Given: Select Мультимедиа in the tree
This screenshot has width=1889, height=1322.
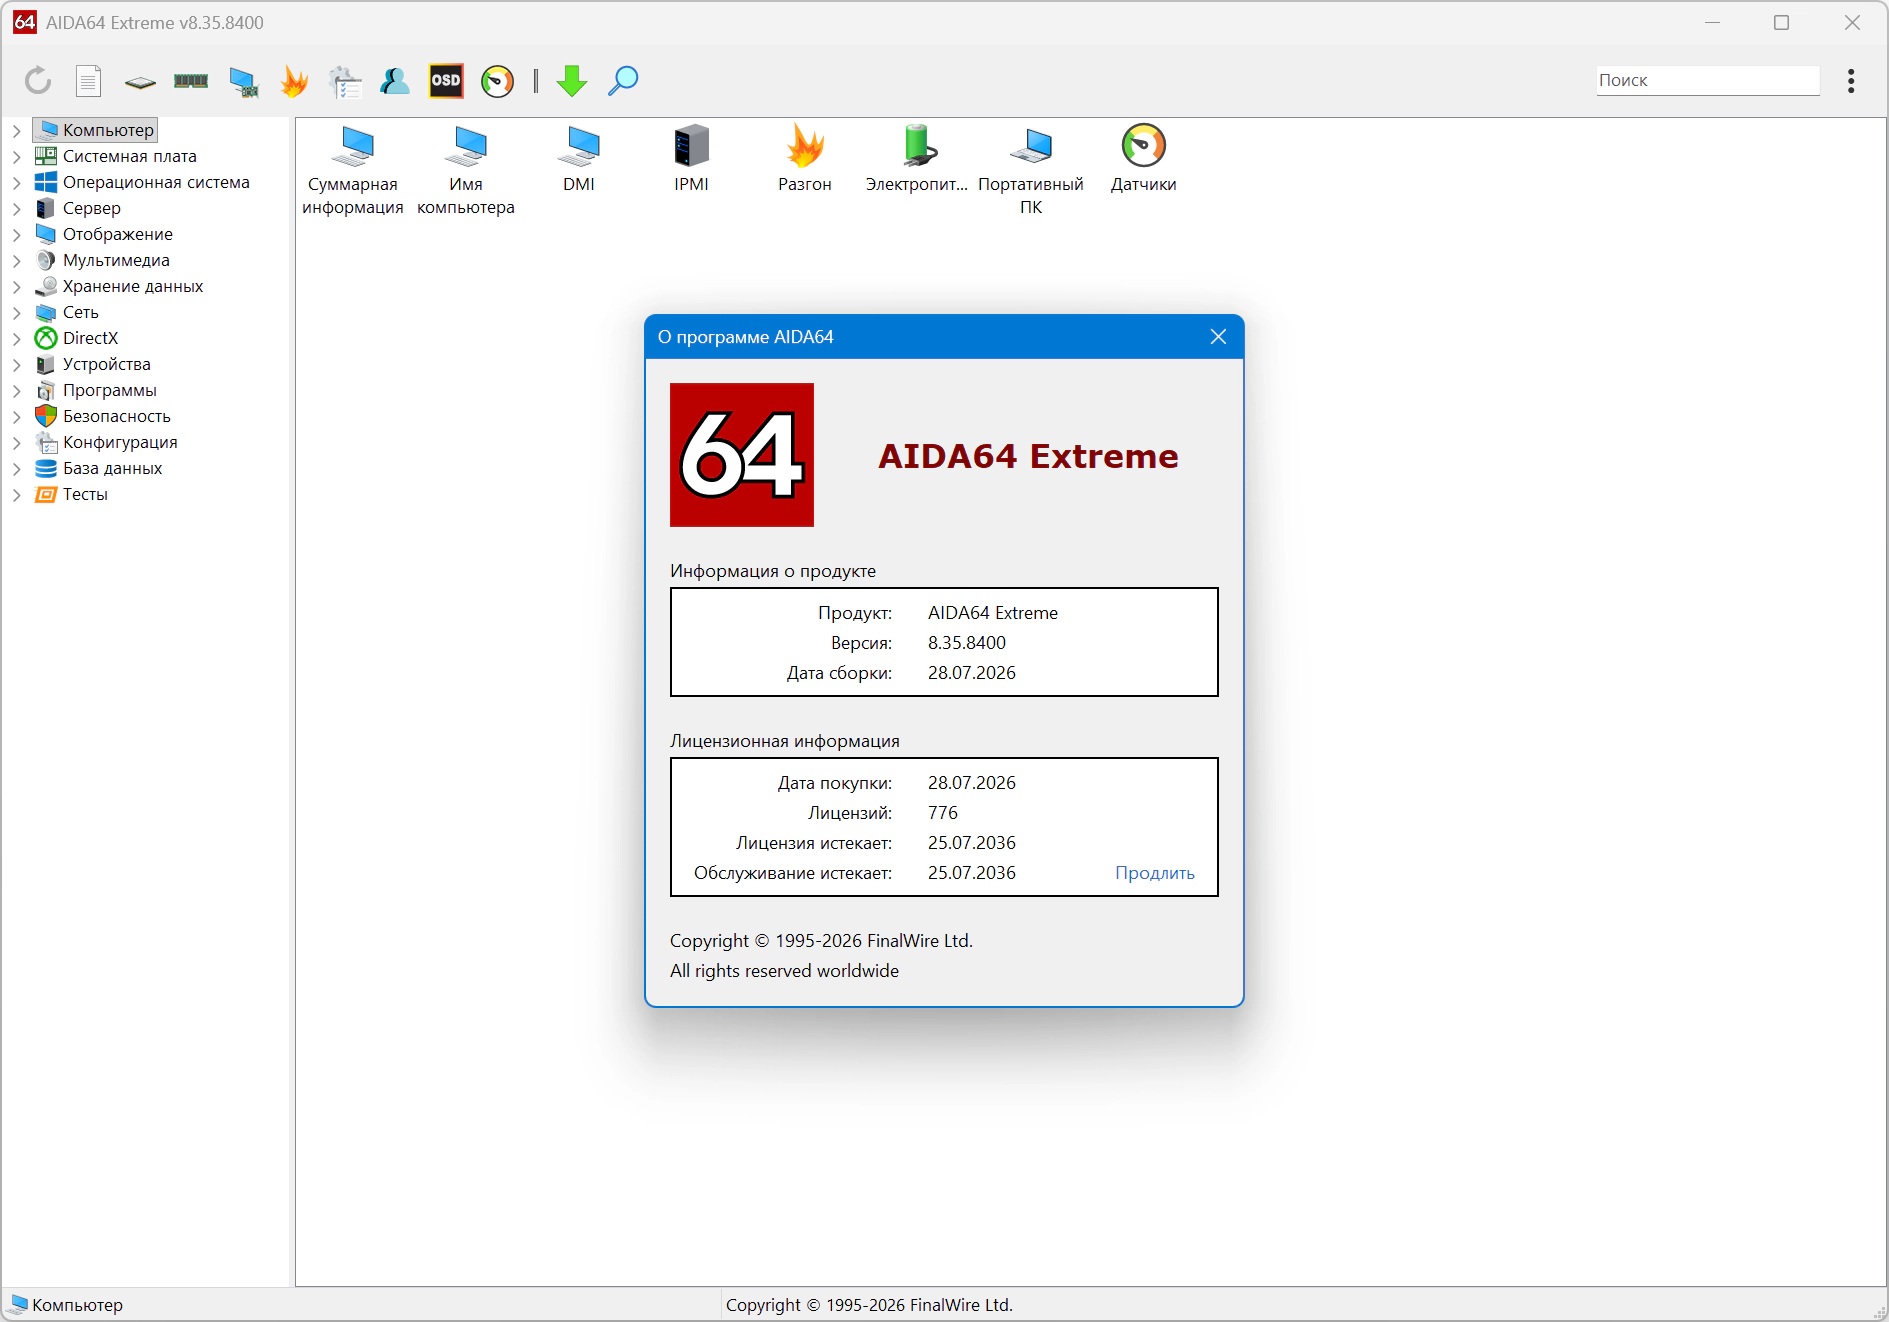Looking at the screenshot, I should pos(102,260).
